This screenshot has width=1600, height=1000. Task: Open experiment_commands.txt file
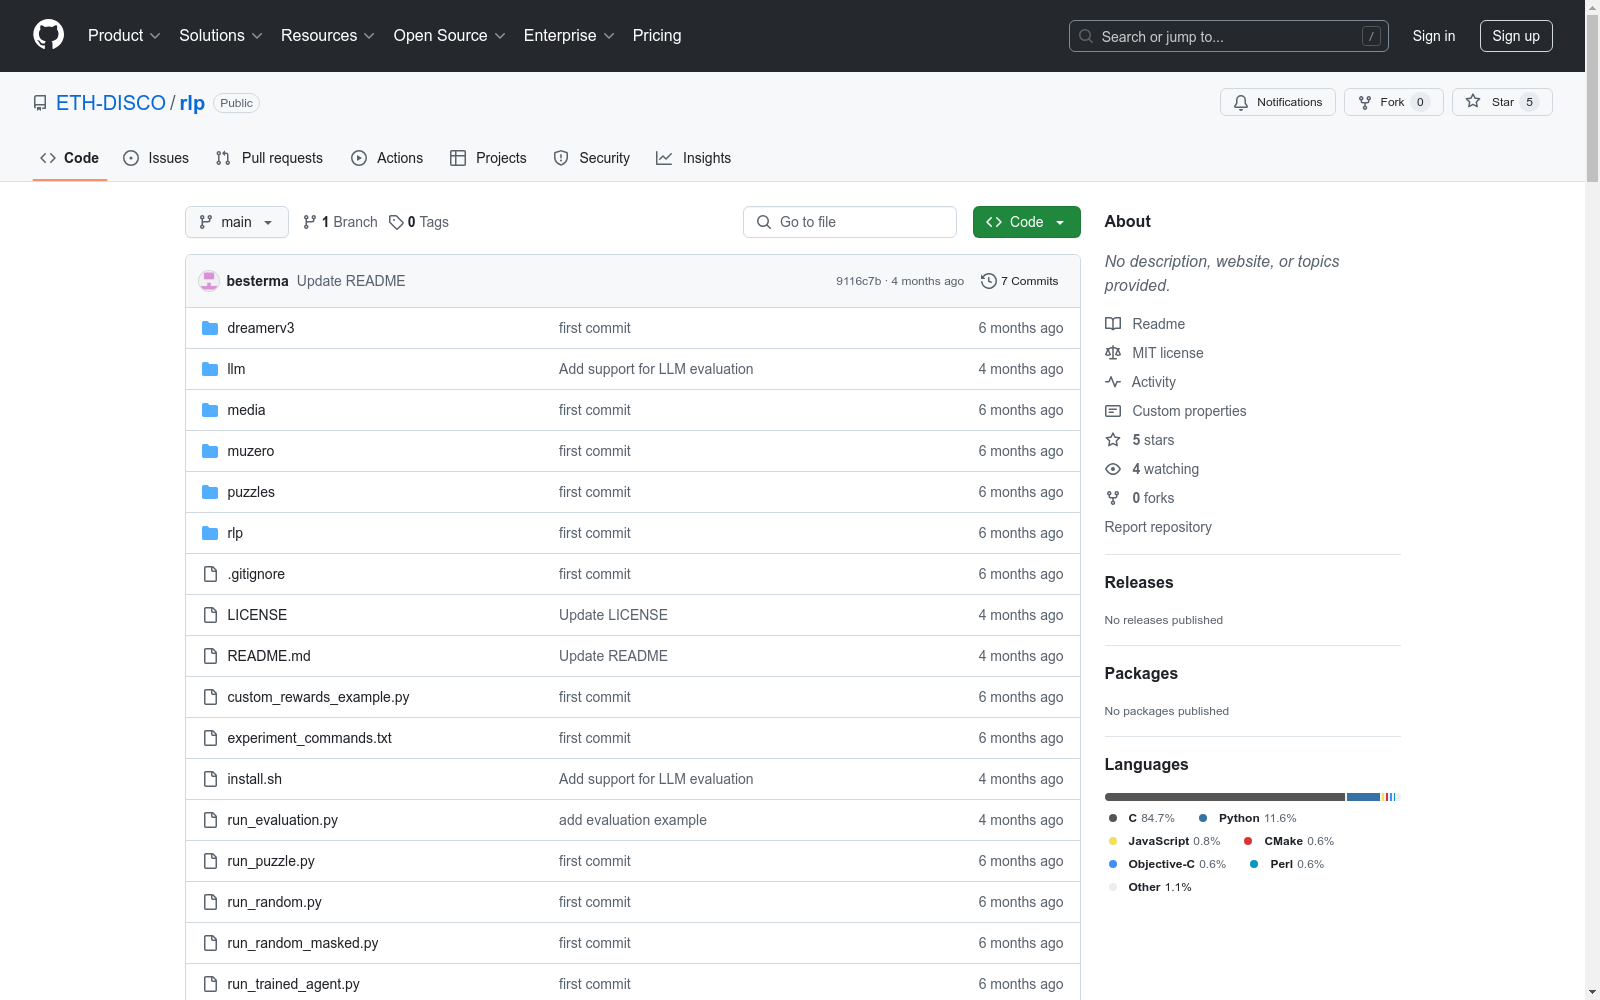[x=309, y=738]
